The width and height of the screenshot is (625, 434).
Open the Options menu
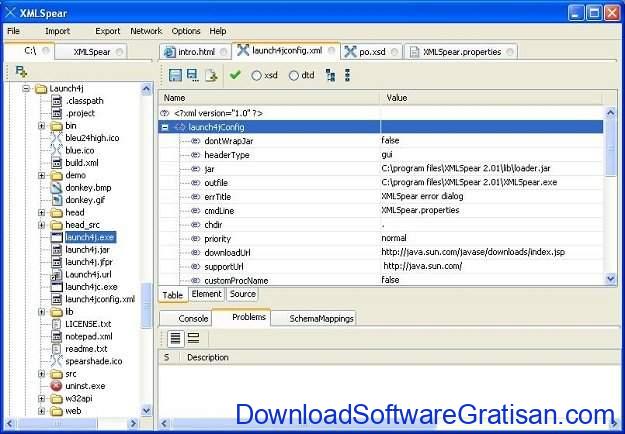(x=186, y=31)
